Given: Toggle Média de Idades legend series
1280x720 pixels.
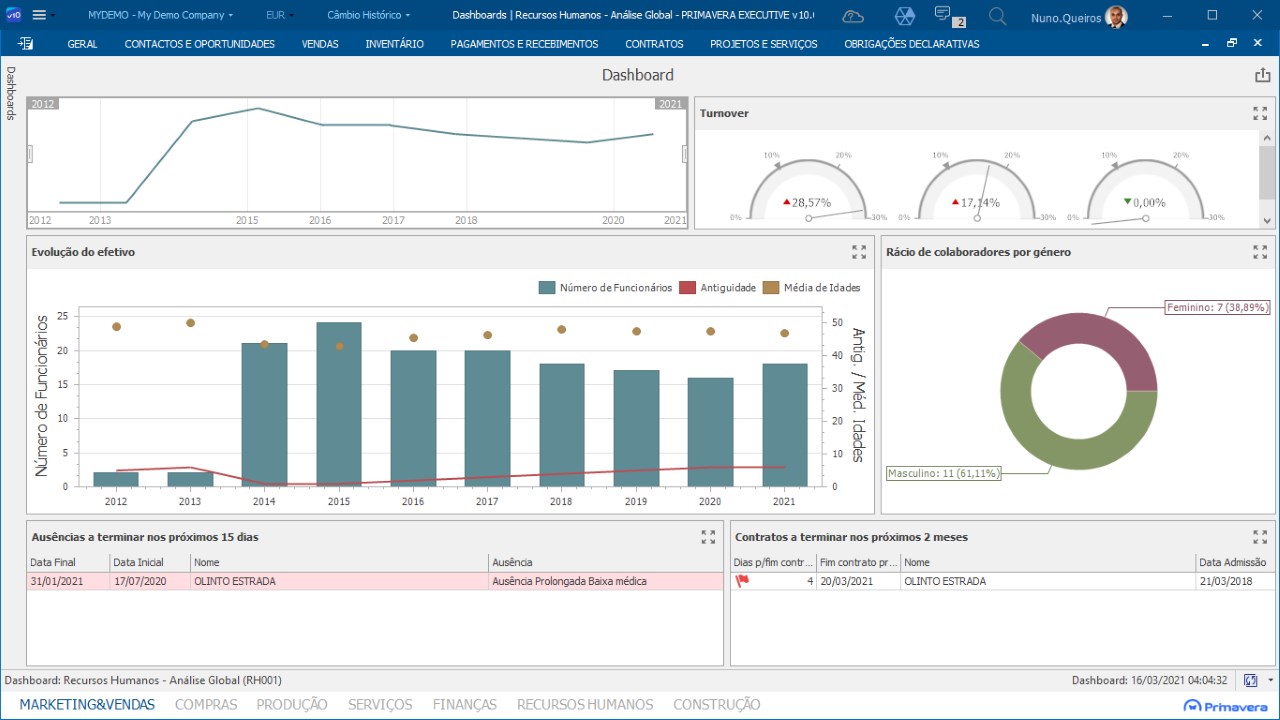Looking at the screenshot, I should click(x=811, y=288).
